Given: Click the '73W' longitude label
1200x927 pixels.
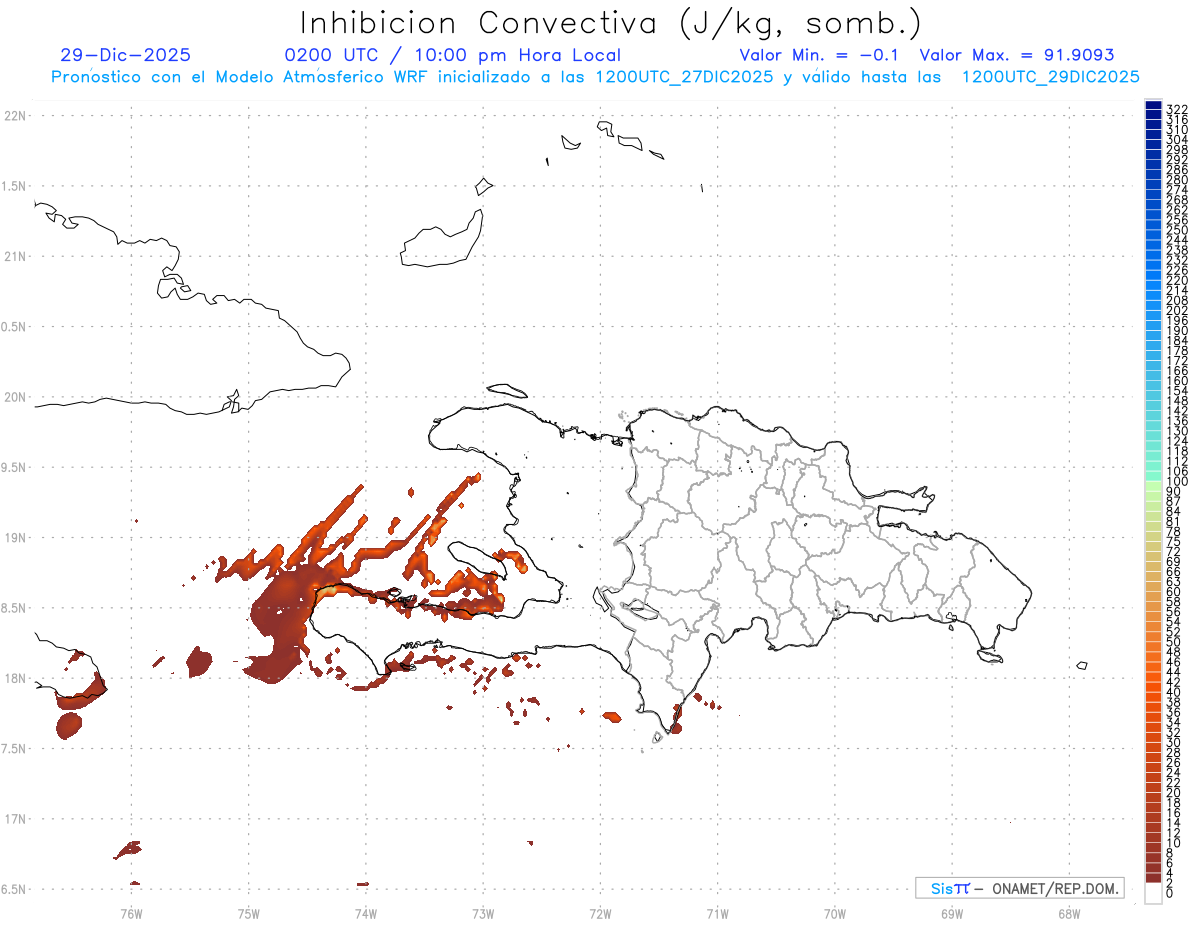Looking at the screenshot, I should coord(483,912).
